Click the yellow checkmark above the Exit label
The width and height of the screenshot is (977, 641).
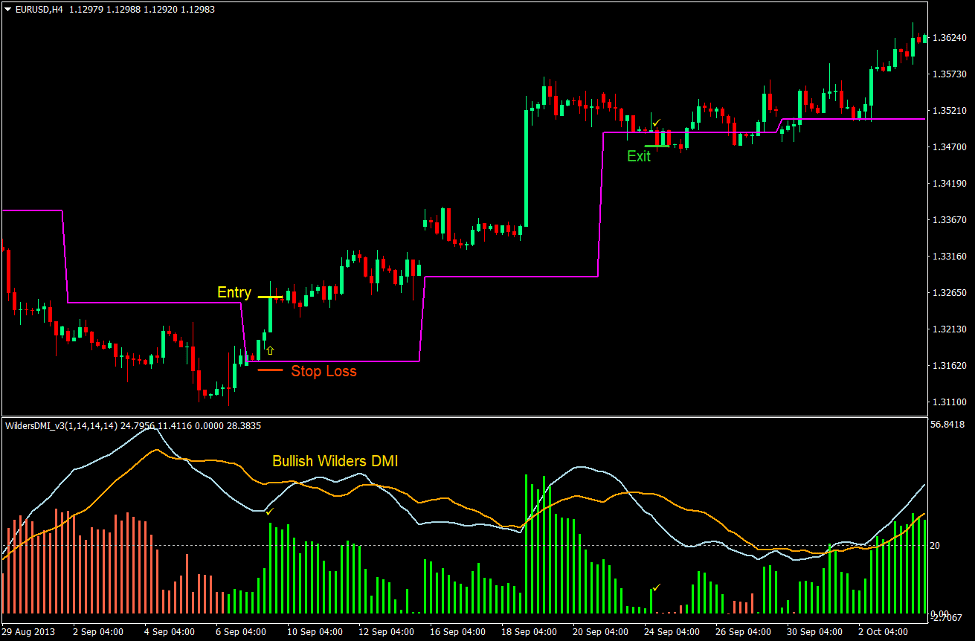pyautogui.click(x=657, y=122)
